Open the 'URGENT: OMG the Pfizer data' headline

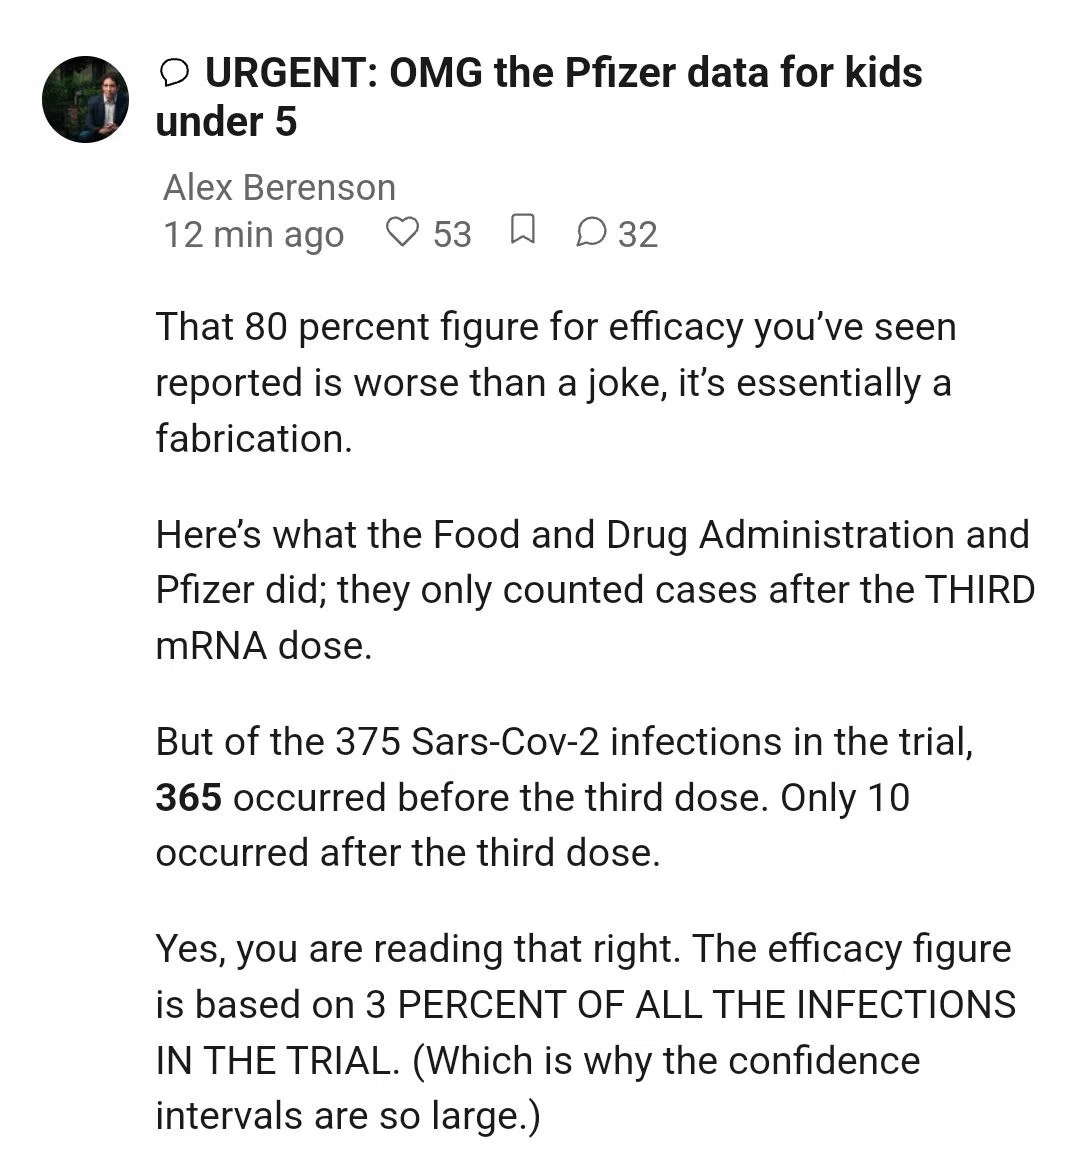pos(539,97)
